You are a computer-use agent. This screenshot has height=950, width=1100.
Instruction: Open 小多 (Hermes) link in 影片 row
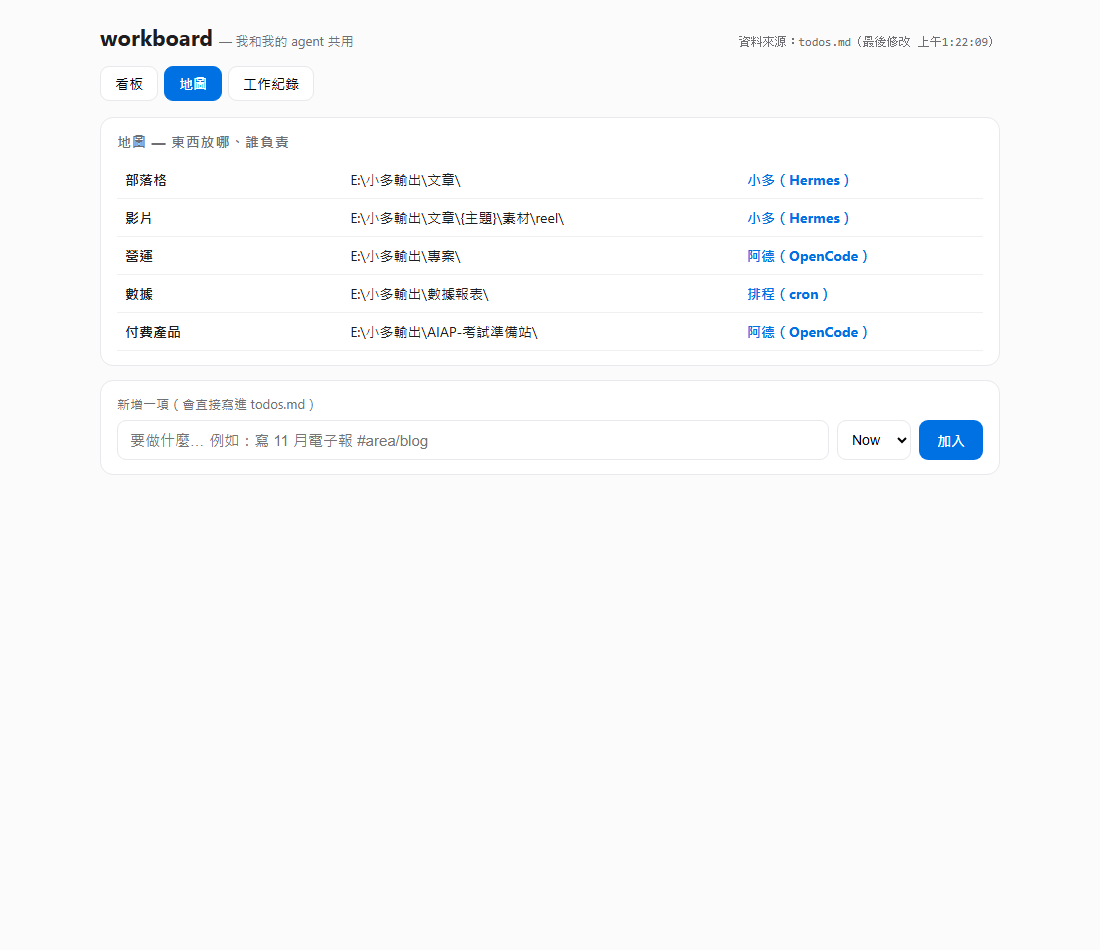coord(798,218)
